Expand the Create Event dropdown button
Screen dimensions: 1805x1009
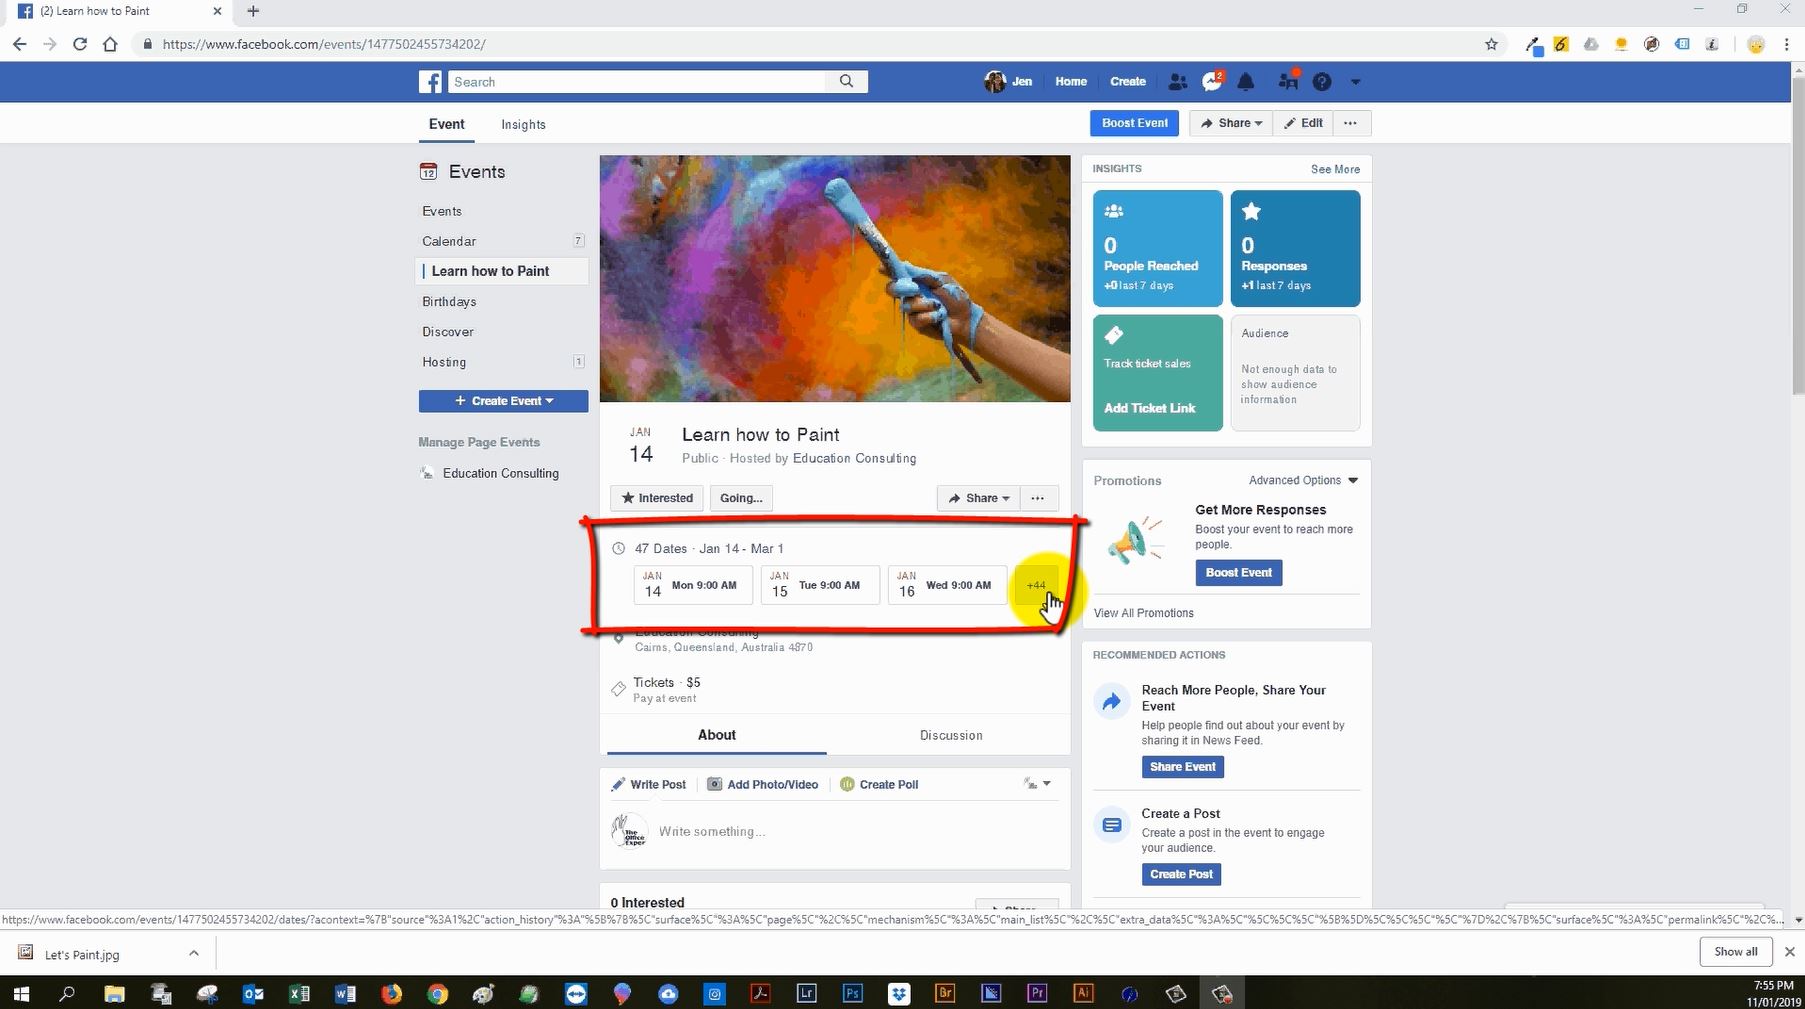[504, 401]
